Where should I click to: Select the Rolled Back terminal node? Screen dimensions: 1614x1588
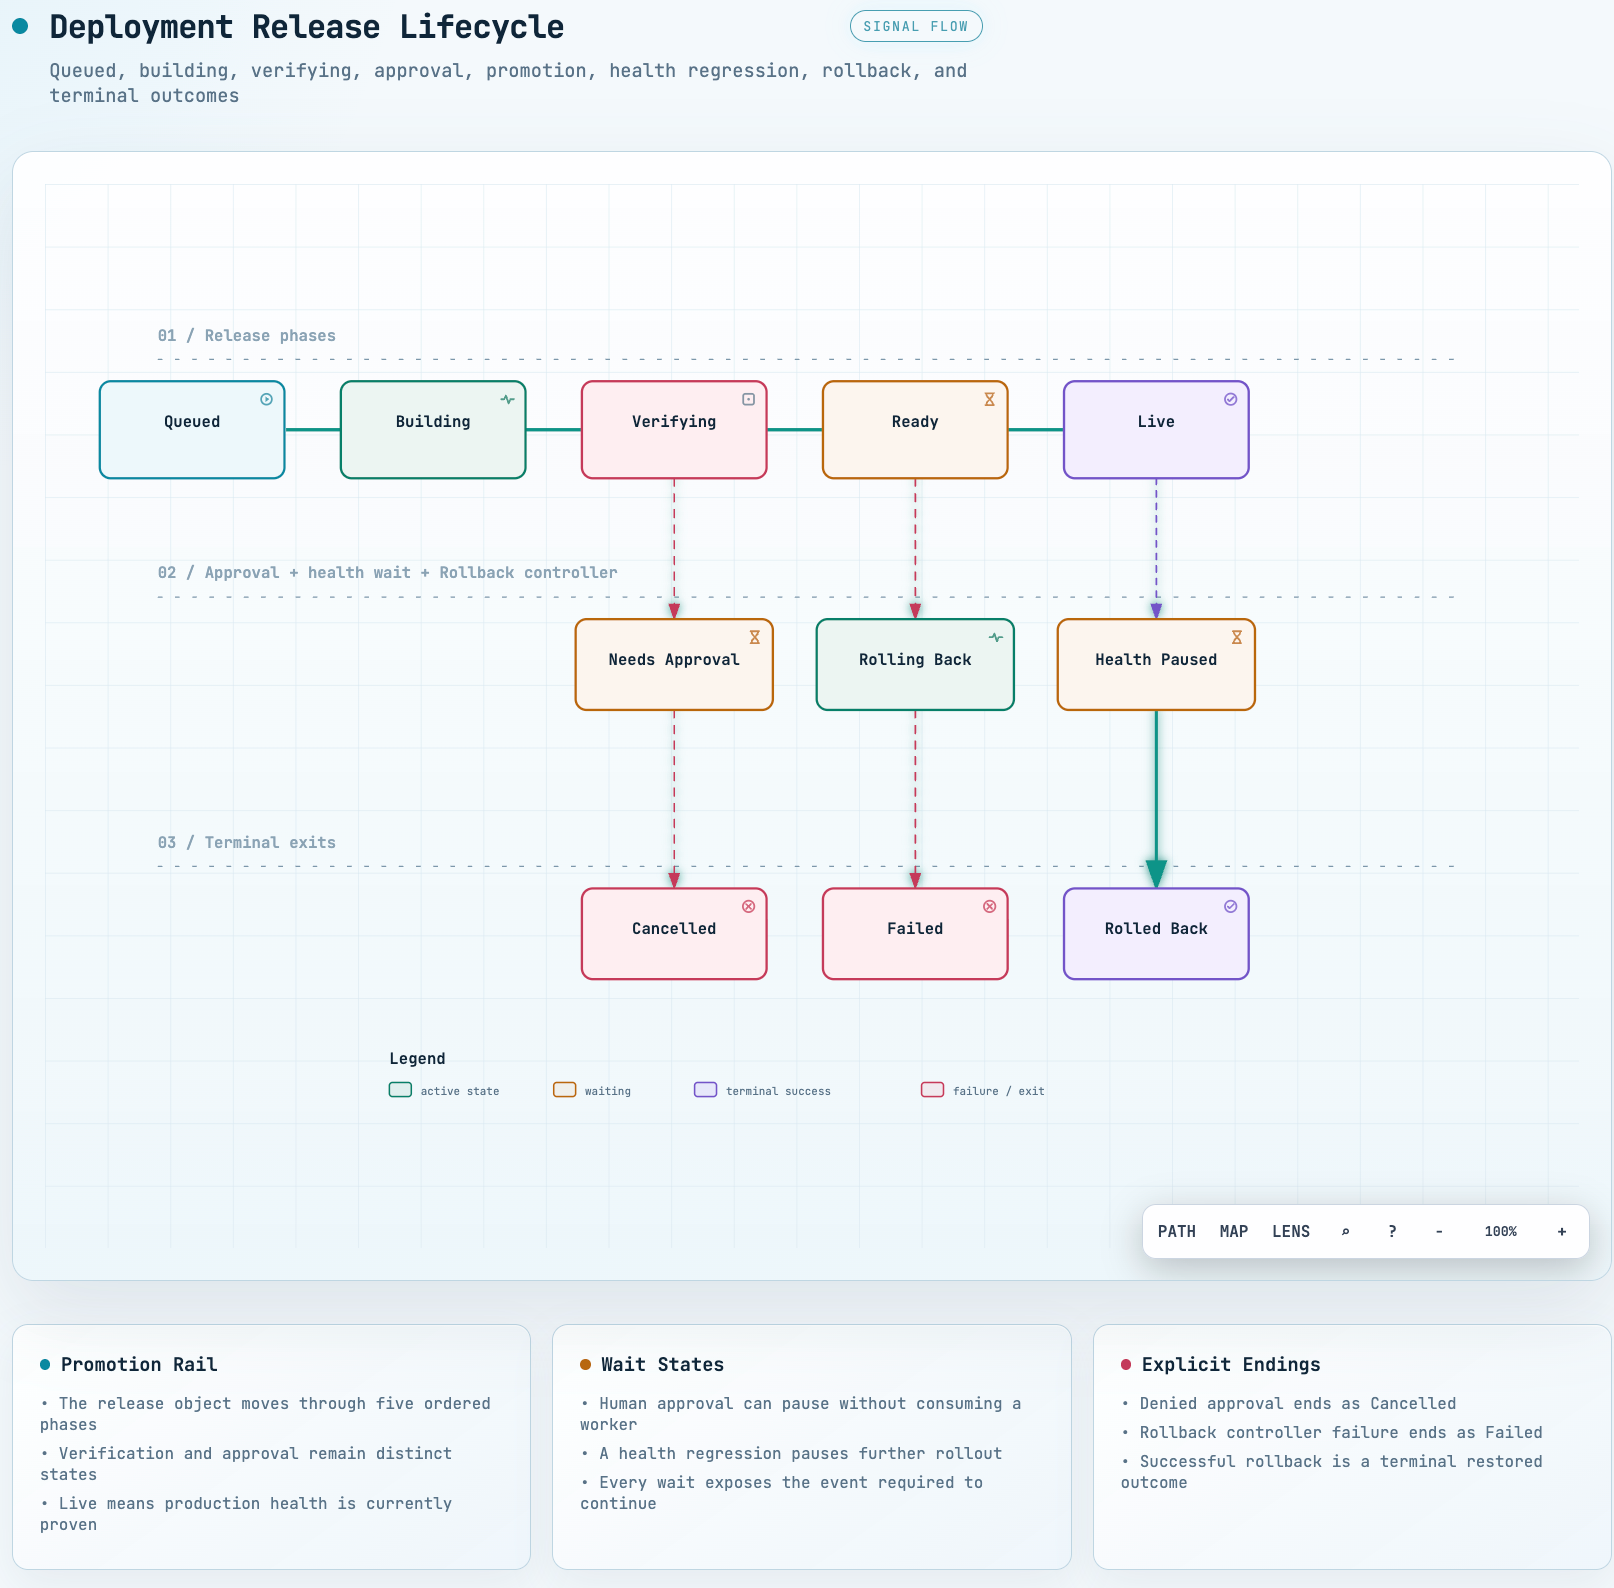1156,934
